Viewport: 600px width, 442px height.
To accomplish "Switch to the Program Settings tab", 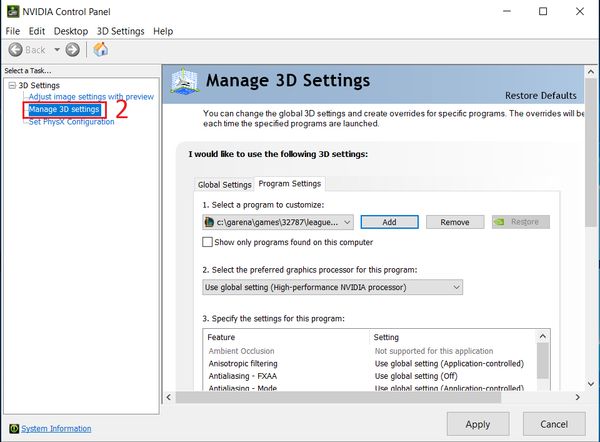I will (290, 184).
